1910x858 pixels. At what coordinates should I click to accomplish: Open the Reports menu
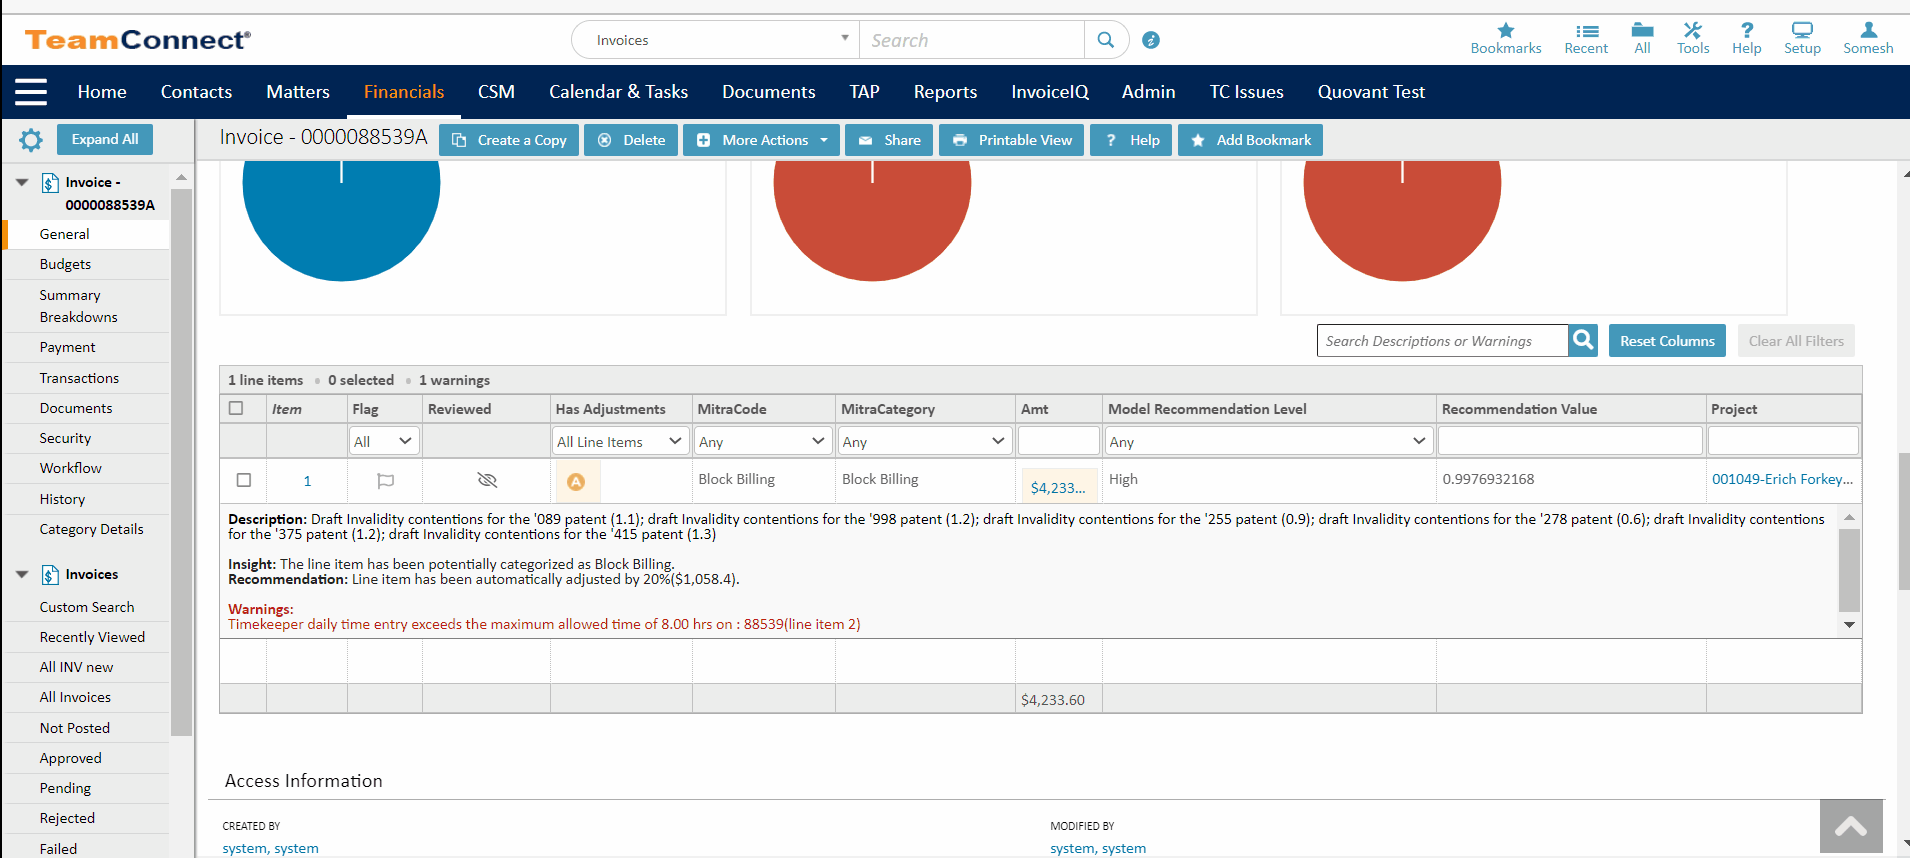point(945,92)
